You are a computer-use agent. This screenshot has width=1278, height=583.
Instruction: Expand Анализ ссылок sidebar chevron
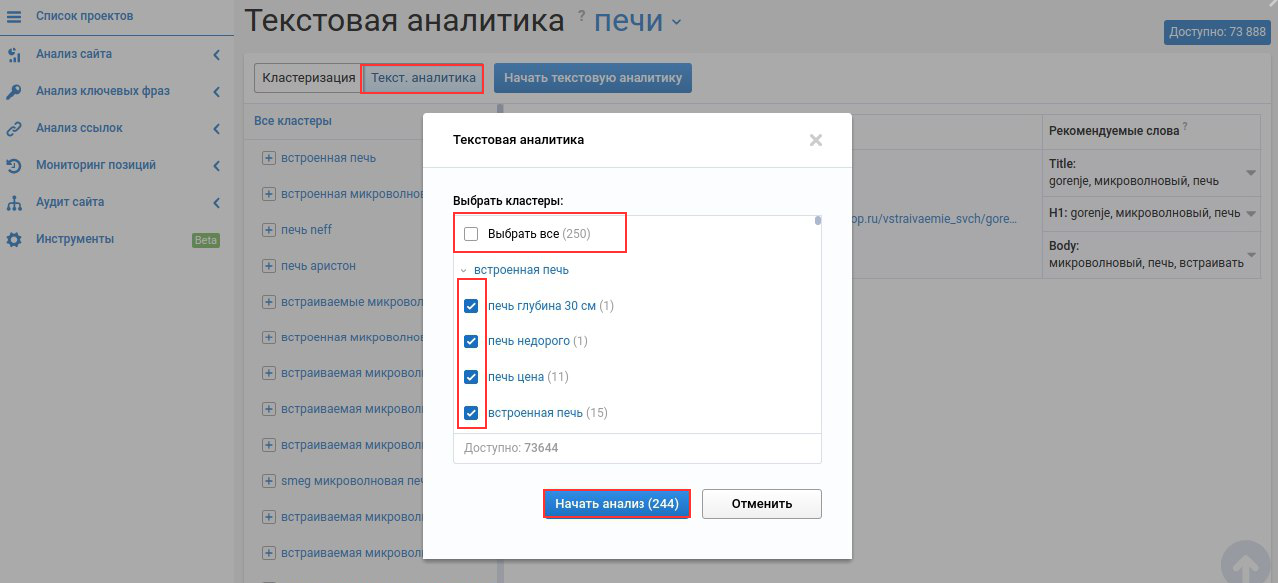click(x=216, y=128)
